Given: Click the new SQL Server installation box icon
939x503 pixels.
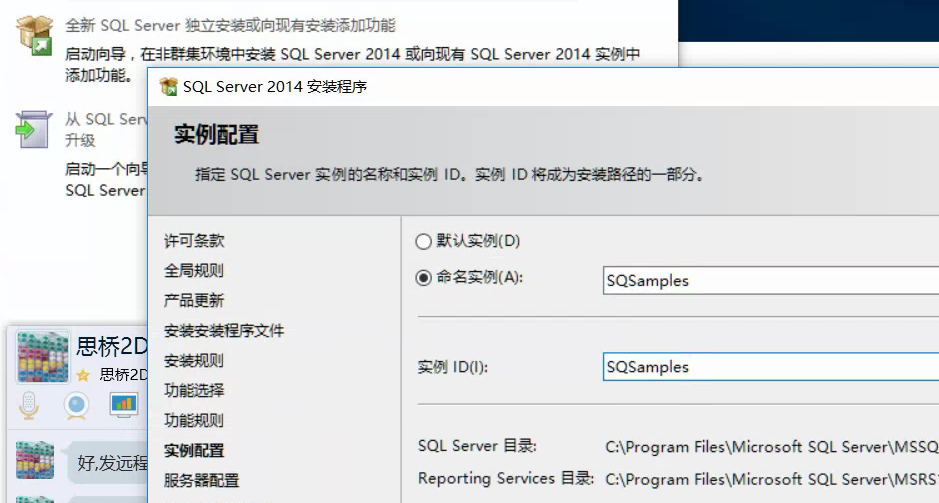Looking at the screenshot, I should click(x=34, y=34).
